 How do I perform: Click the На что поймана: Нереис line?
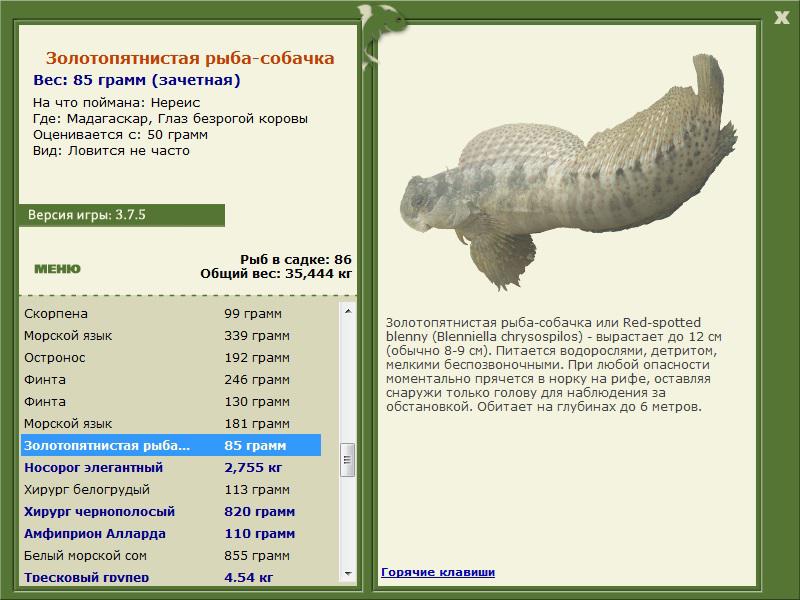(116, 103)
